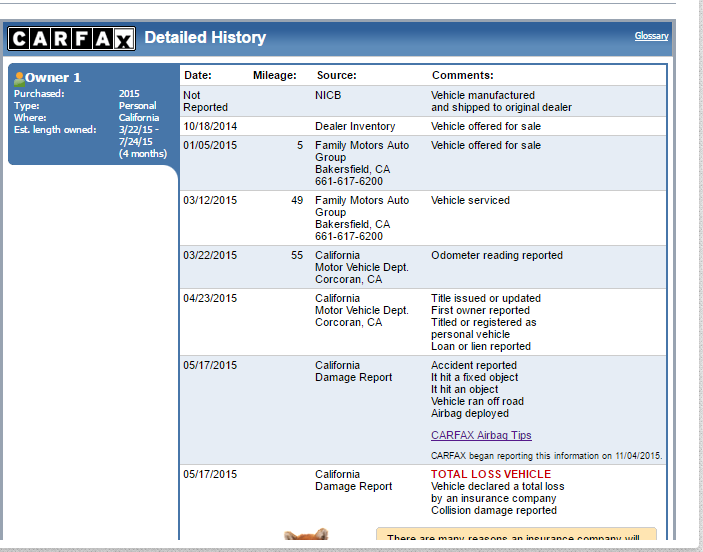Click the Date column header

pos(197,75)
